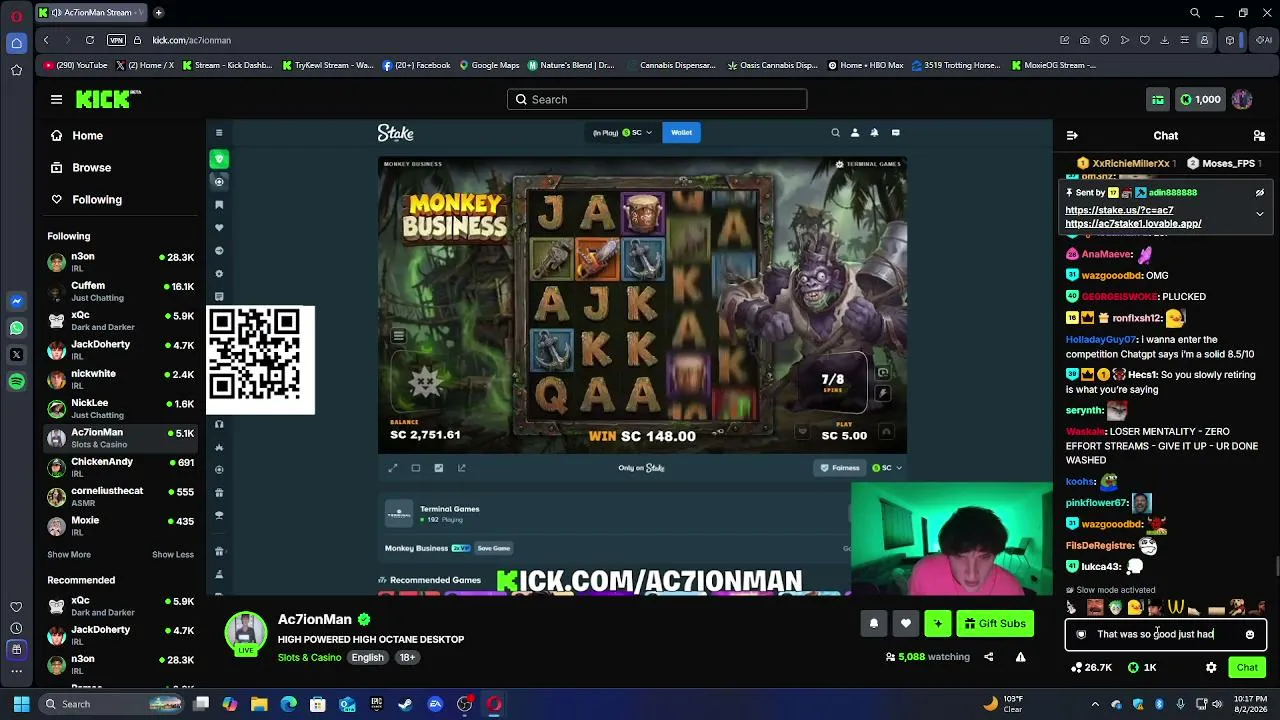Open Opera downloads icon

pyautogui.click(x=1164, y=40)
